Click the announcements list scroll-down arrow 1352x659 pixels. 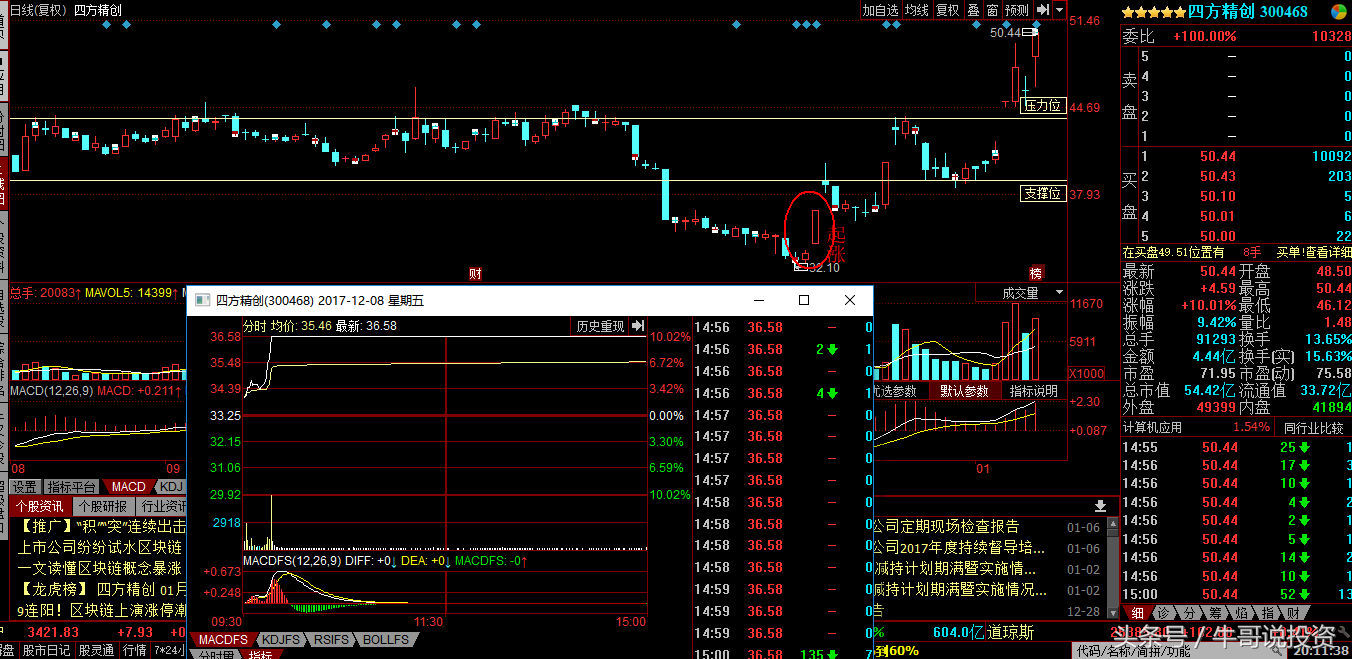1113,611
